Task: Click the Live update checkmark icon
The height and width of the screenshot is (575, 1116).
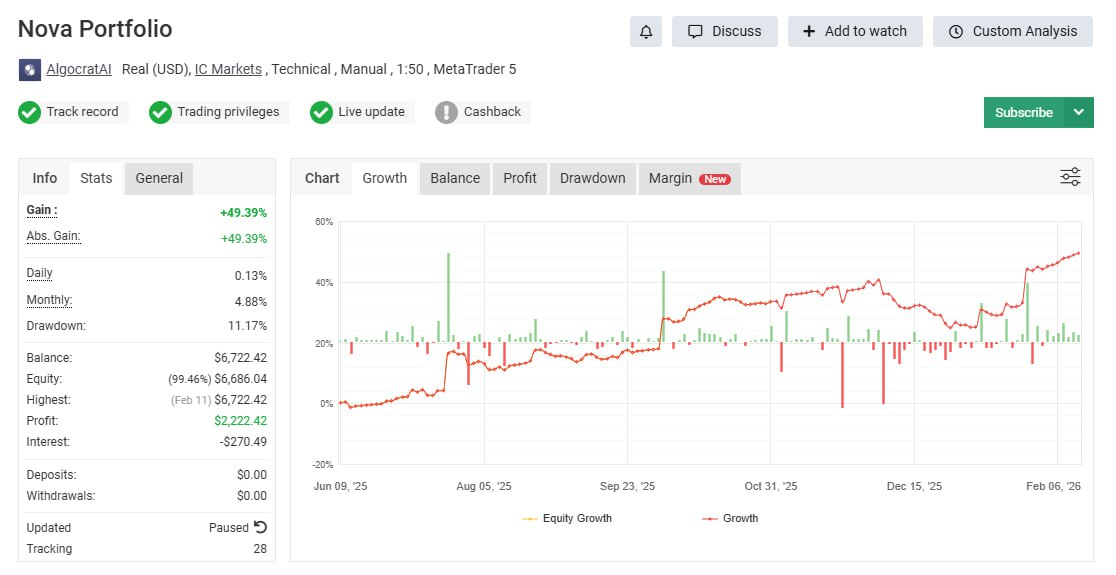Action: pos(321,112)
